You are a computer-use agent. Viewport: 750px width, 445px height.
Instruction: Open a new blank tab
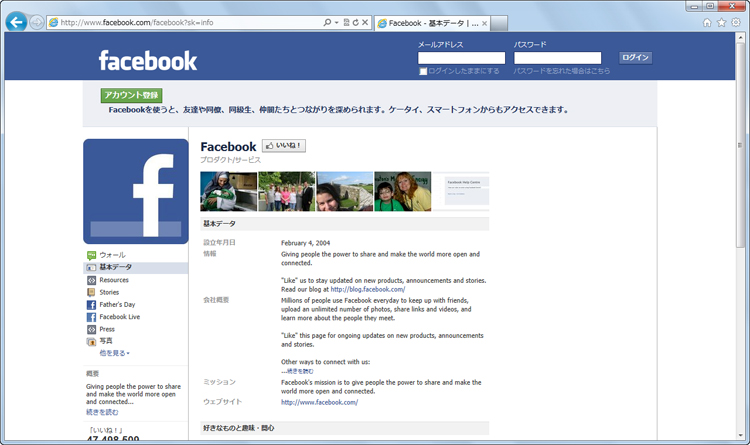click(x=499, y=23)
